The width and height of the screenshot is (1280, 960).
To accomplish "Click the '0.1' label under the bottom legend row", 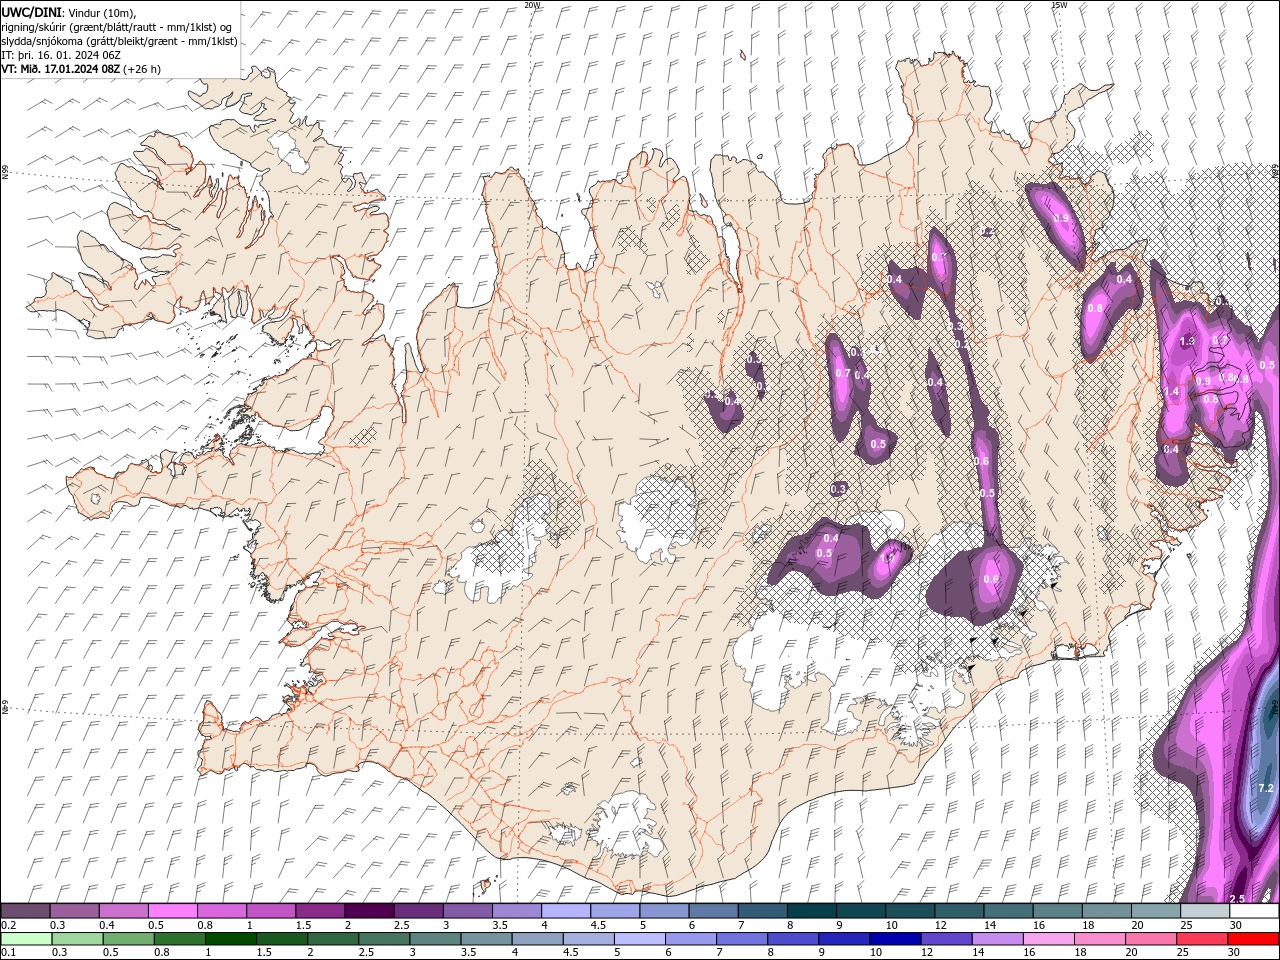I will [x=8, y=953].
